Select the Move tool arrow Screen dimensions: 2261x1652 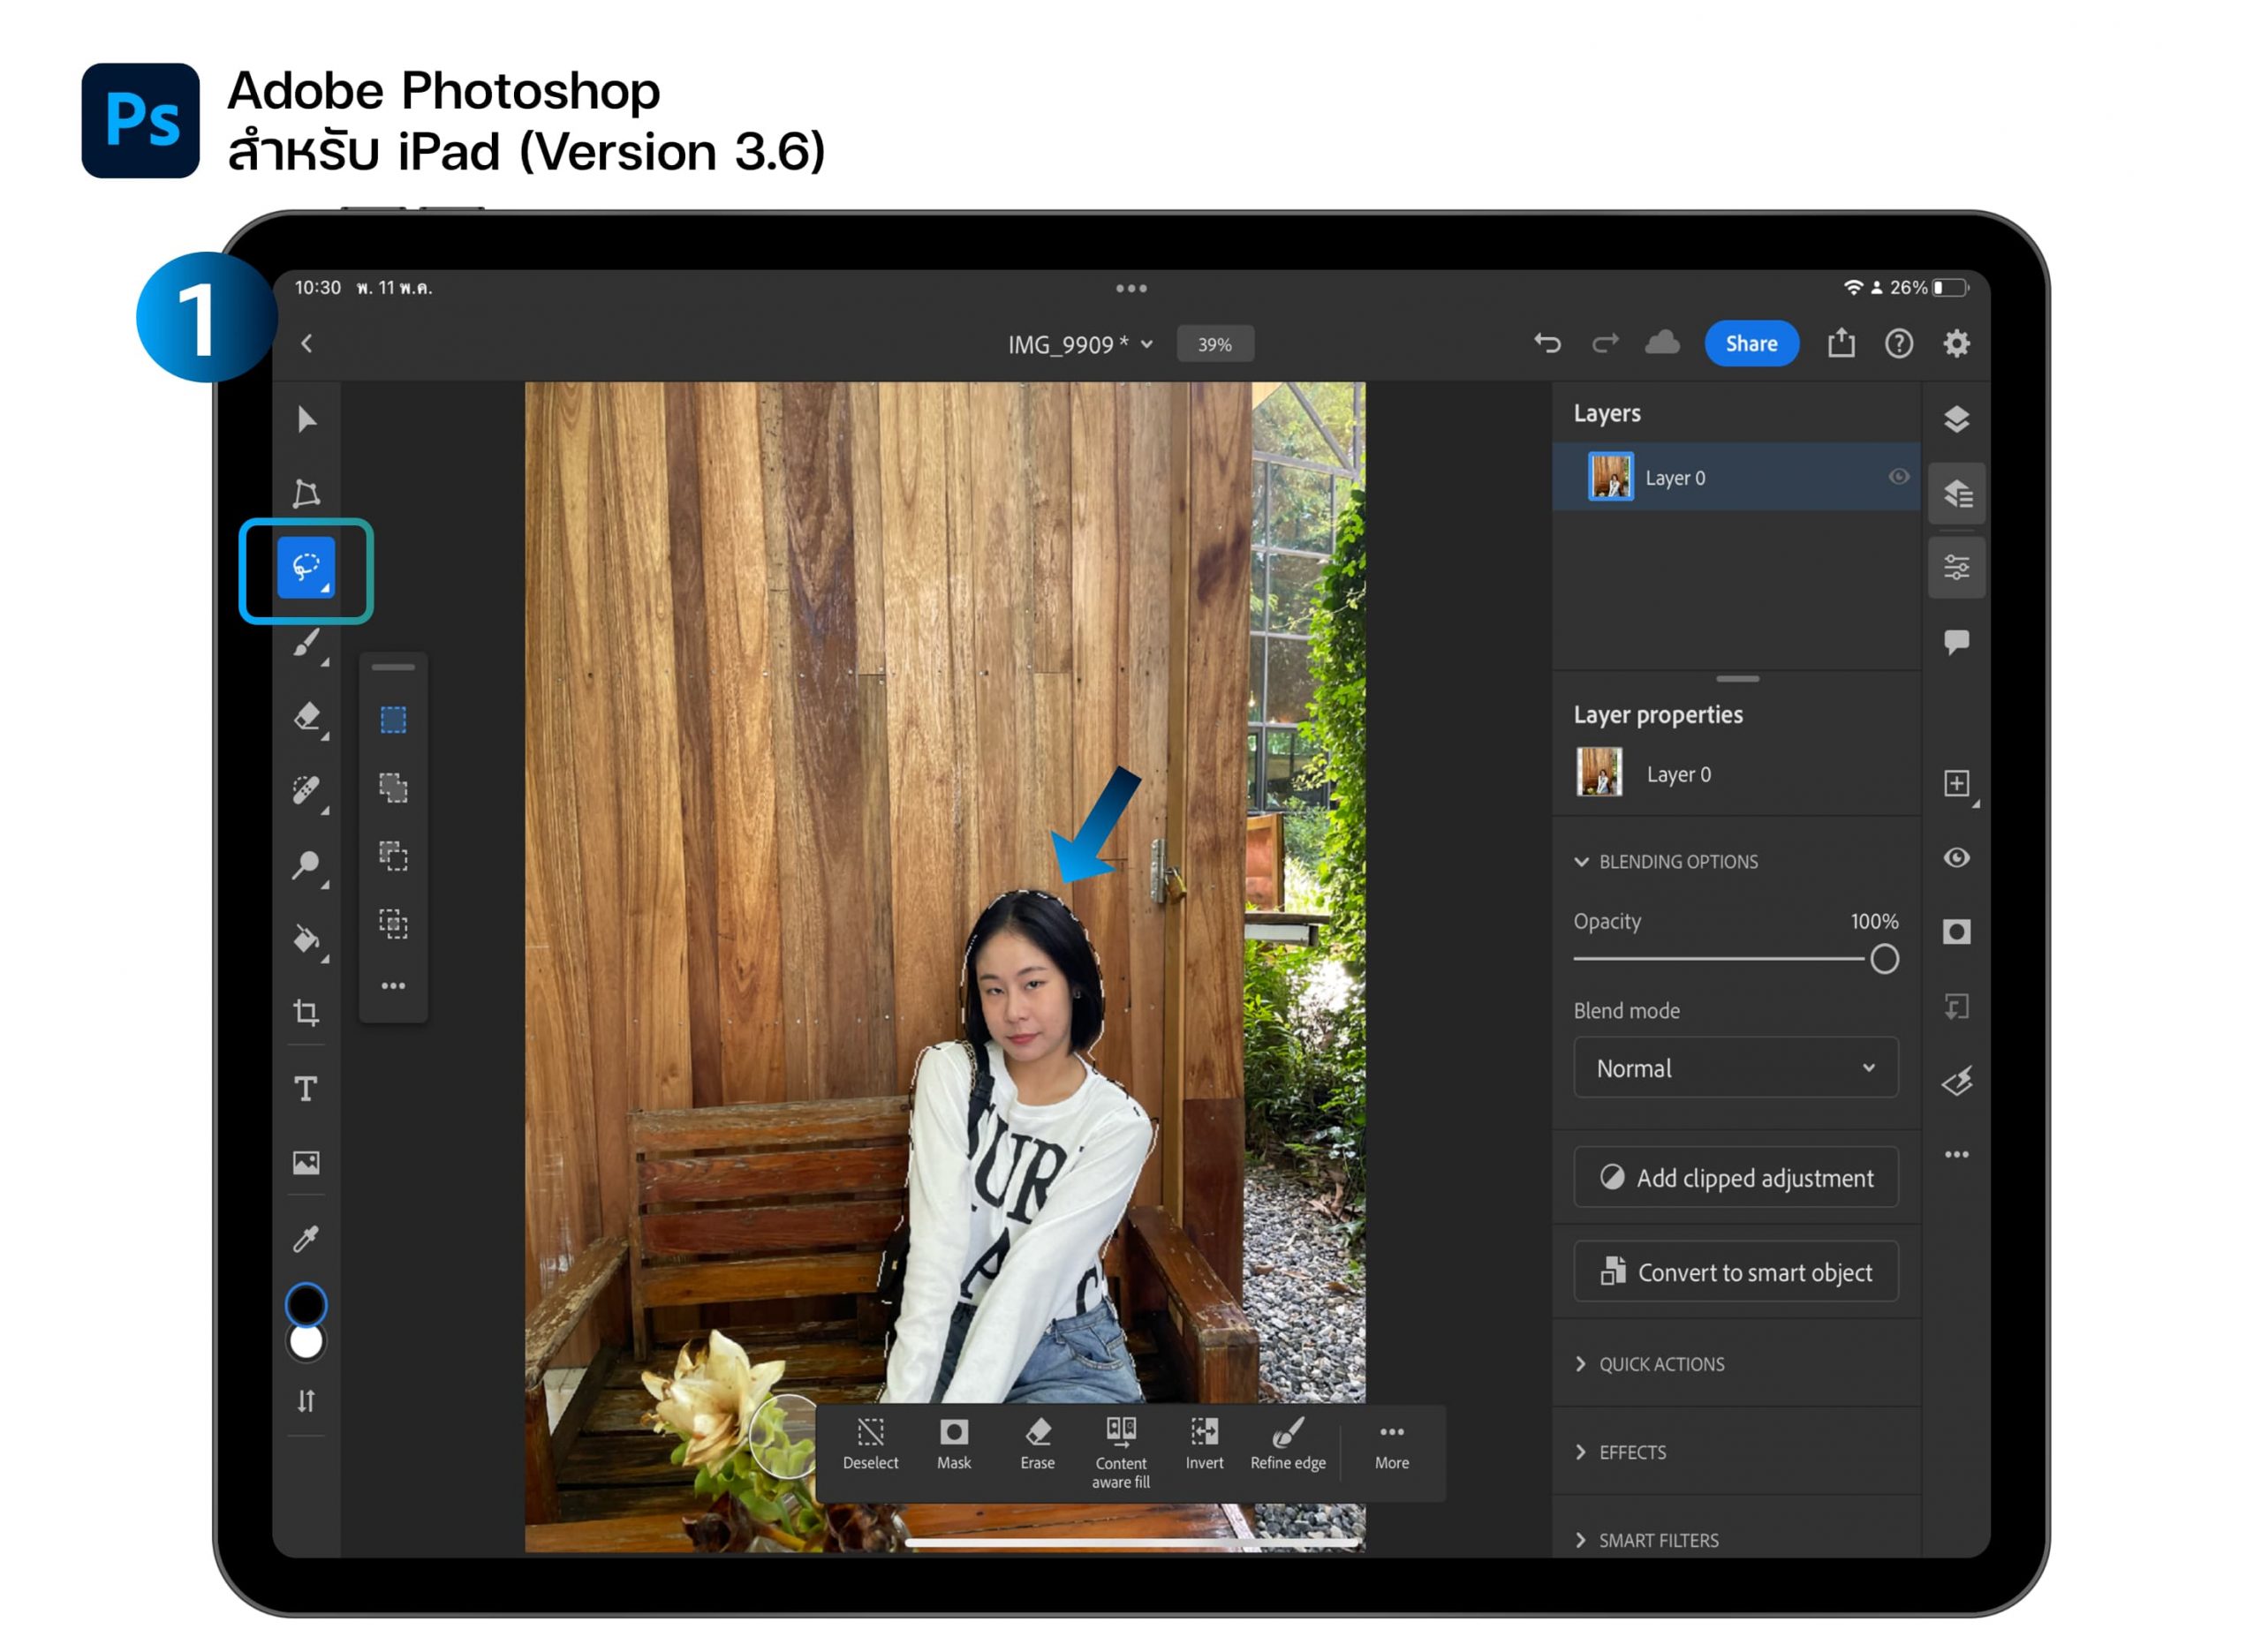point(306,419)
